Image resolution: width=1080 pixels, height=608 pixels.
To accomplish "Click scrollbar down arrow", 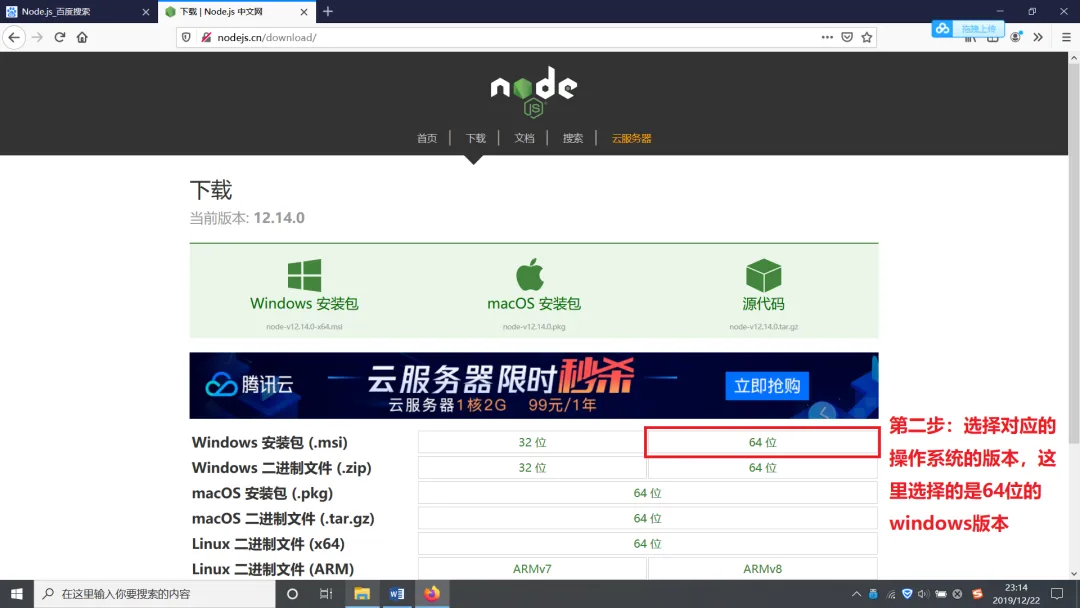I will [x=1074, y=574].
